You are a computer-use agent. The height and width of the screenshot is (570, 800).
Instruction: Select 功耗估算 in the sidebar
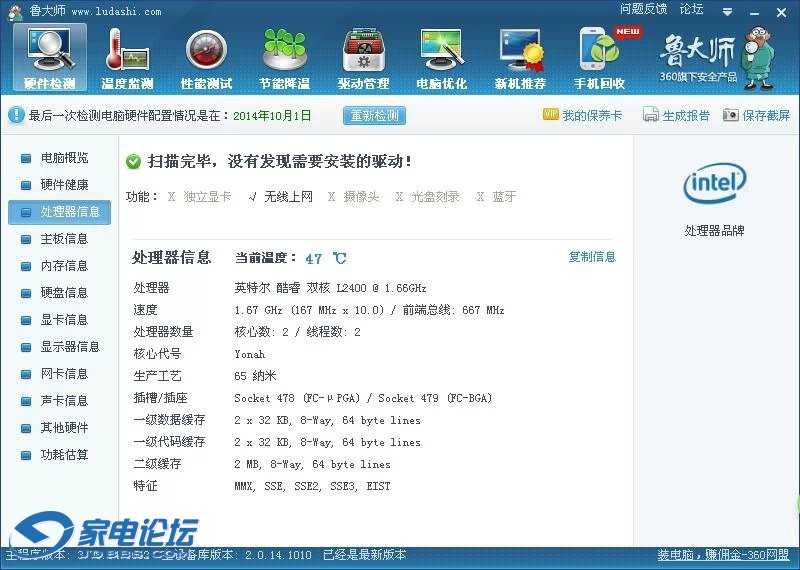coord(59,455)
